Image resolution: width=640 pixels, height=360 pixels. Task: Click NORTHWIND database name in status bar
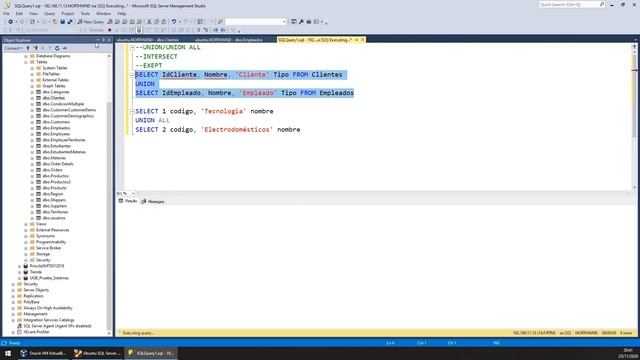tap(586, 333)
